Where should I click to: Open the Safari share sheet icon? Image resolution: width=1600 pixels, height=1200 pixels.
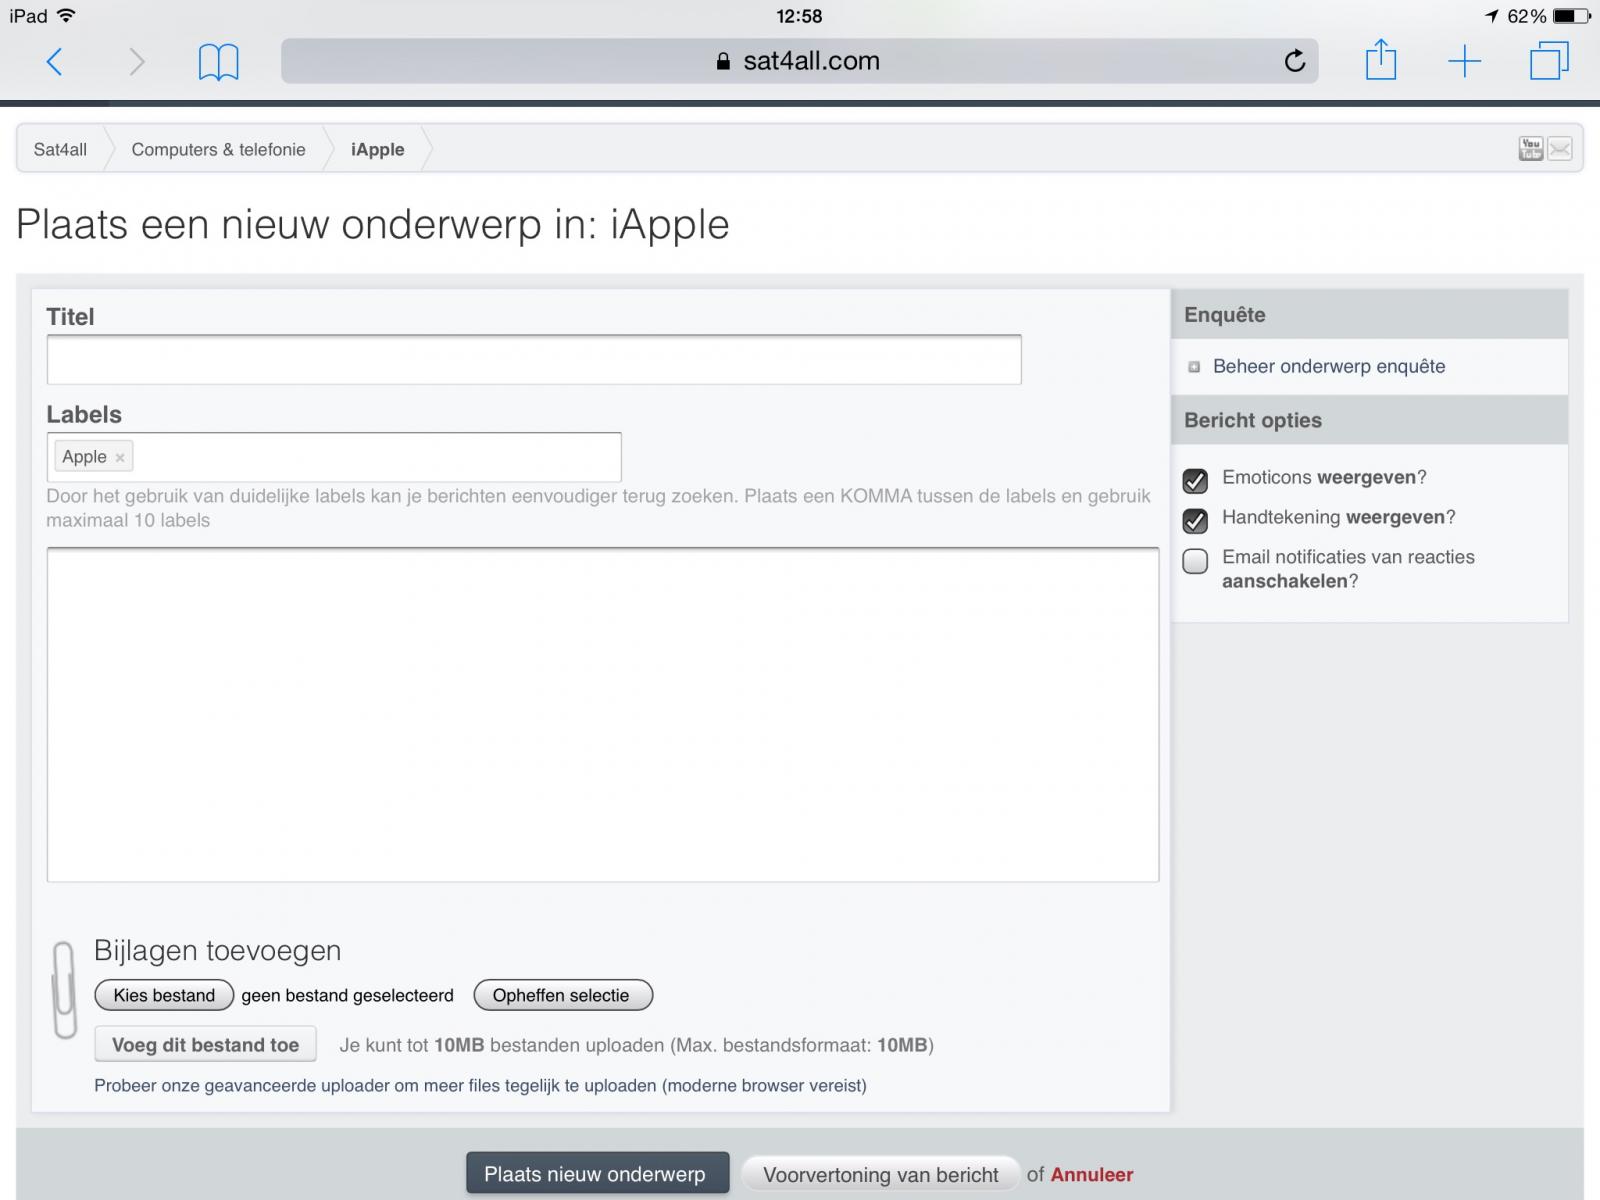coord(1381,59)
